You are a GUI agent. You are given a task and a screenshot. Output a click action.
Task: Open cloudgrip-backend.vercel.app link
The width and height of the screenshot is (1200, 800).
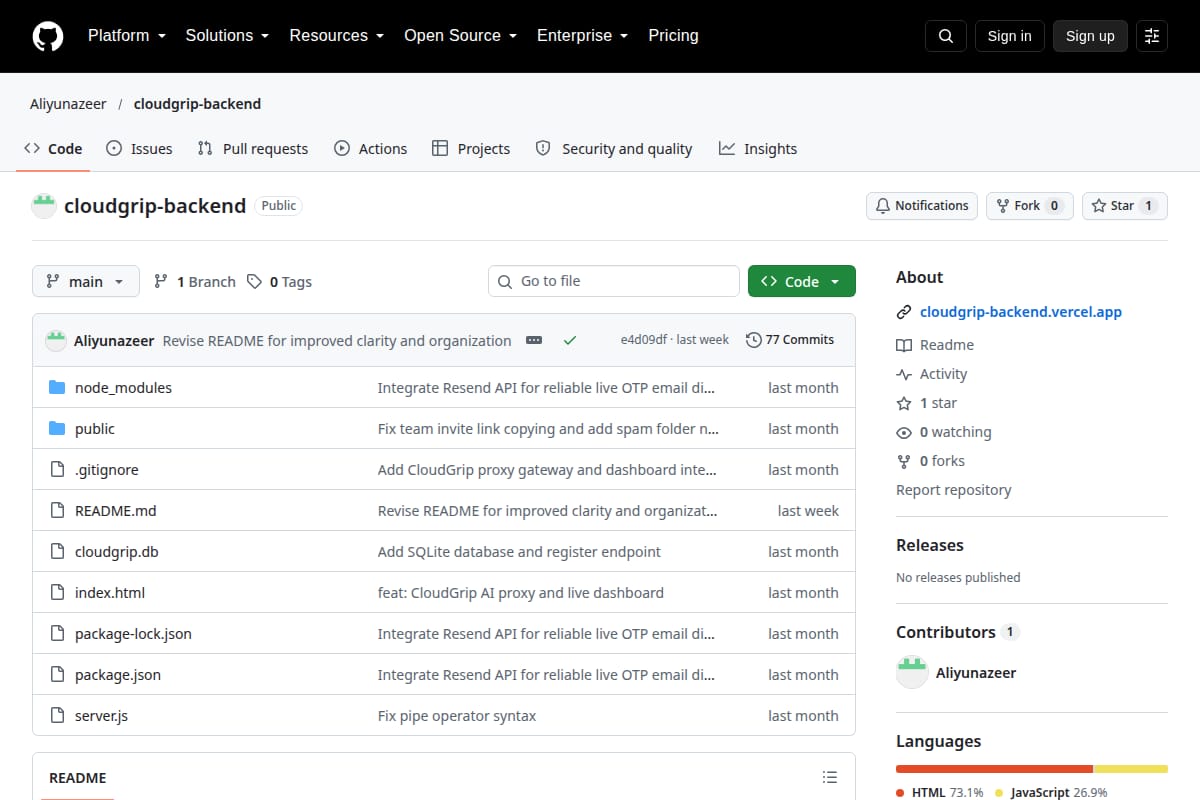[x=1021, y=312]
